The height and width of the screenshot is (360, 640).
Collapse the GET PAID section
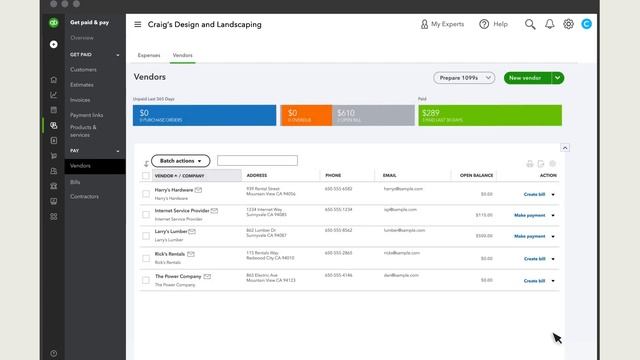118,55
